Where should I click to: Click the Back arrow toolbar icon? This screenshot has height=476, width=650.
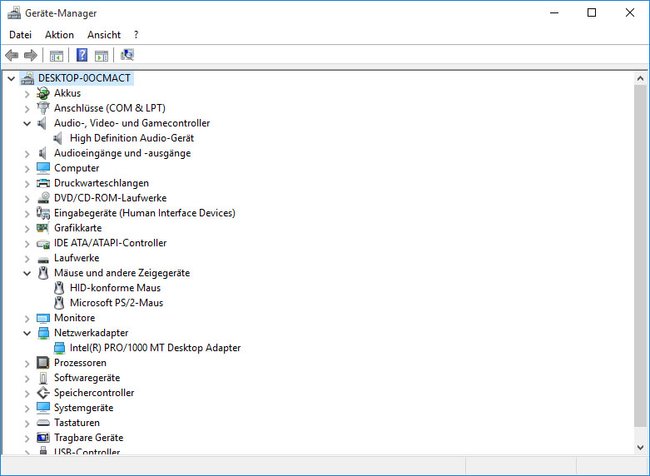coord(12,55)
